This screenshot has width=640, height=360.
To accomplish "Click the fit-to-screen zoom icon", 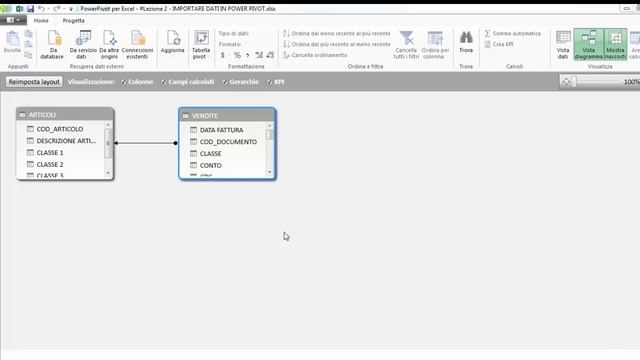I will pos(566,82).
